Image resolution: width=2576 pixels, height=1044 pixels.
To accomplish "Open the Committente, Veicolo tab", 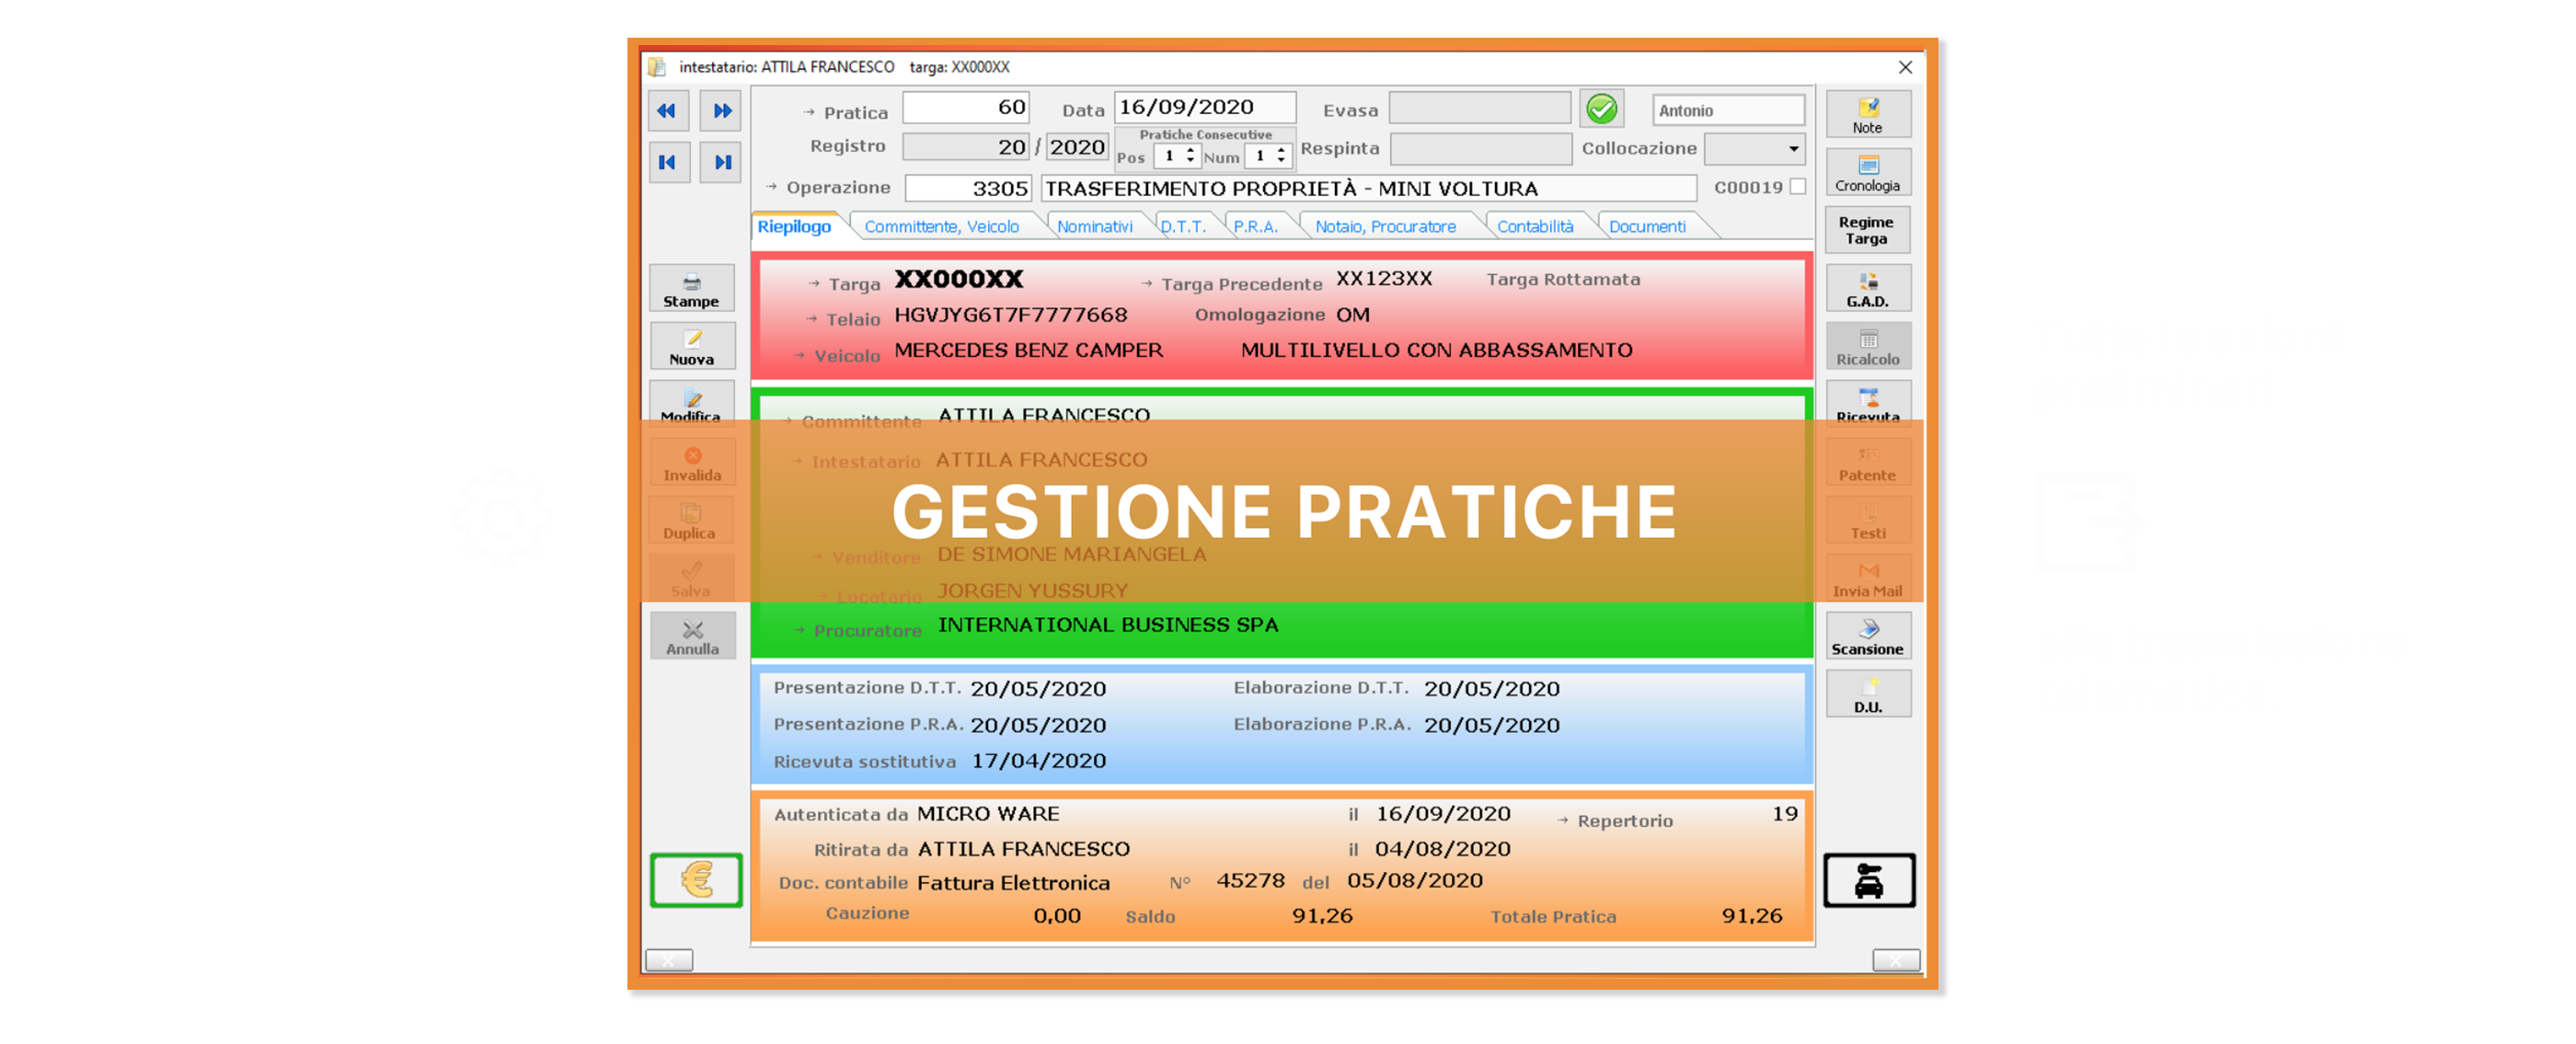I will point(941,227).
